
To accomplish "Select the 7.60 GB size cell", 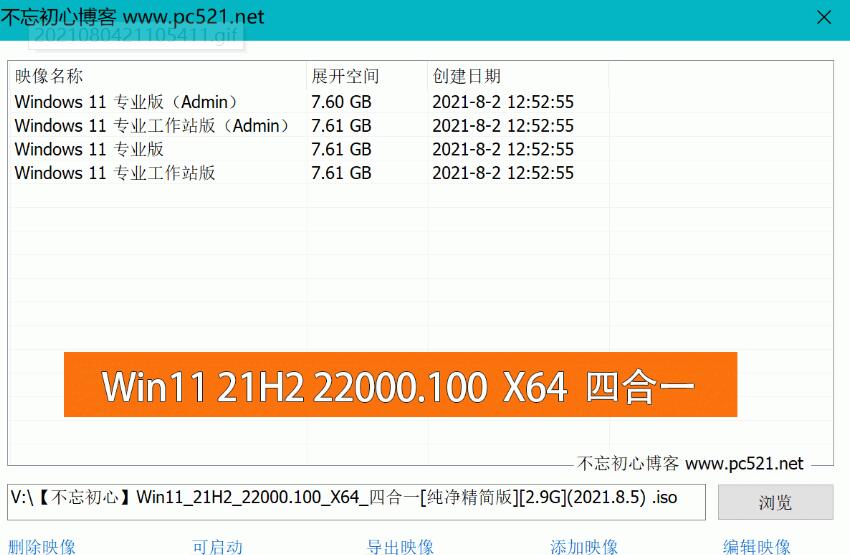I will tap(341, 102).
